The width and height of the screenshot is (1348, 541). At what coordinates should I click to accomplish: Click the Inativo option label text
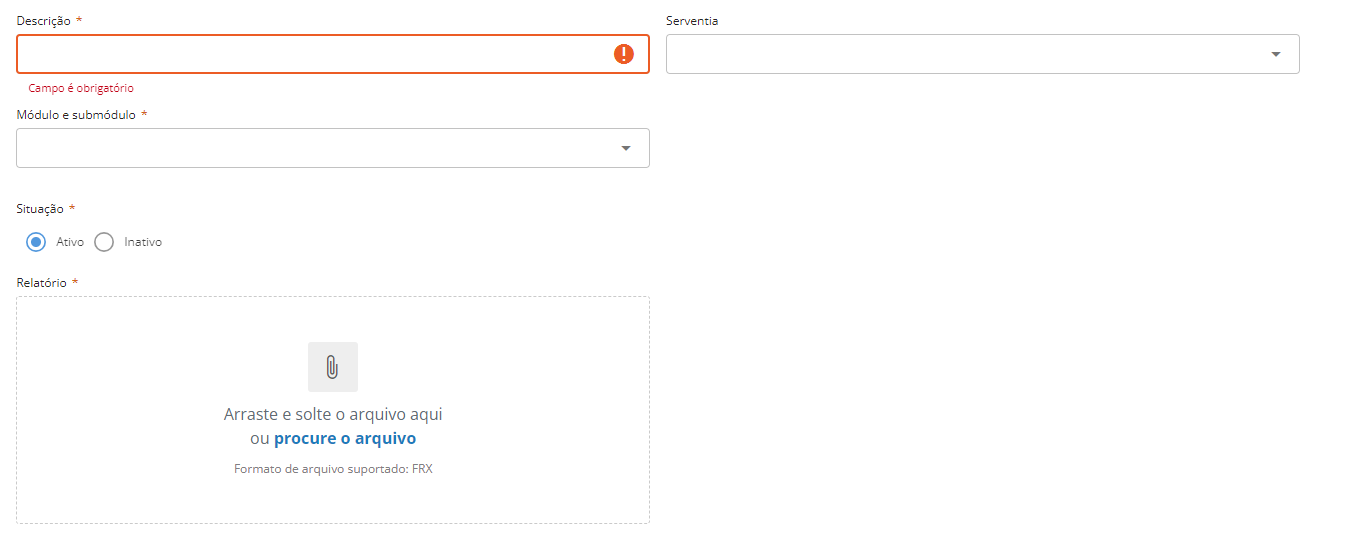[143, 242]
